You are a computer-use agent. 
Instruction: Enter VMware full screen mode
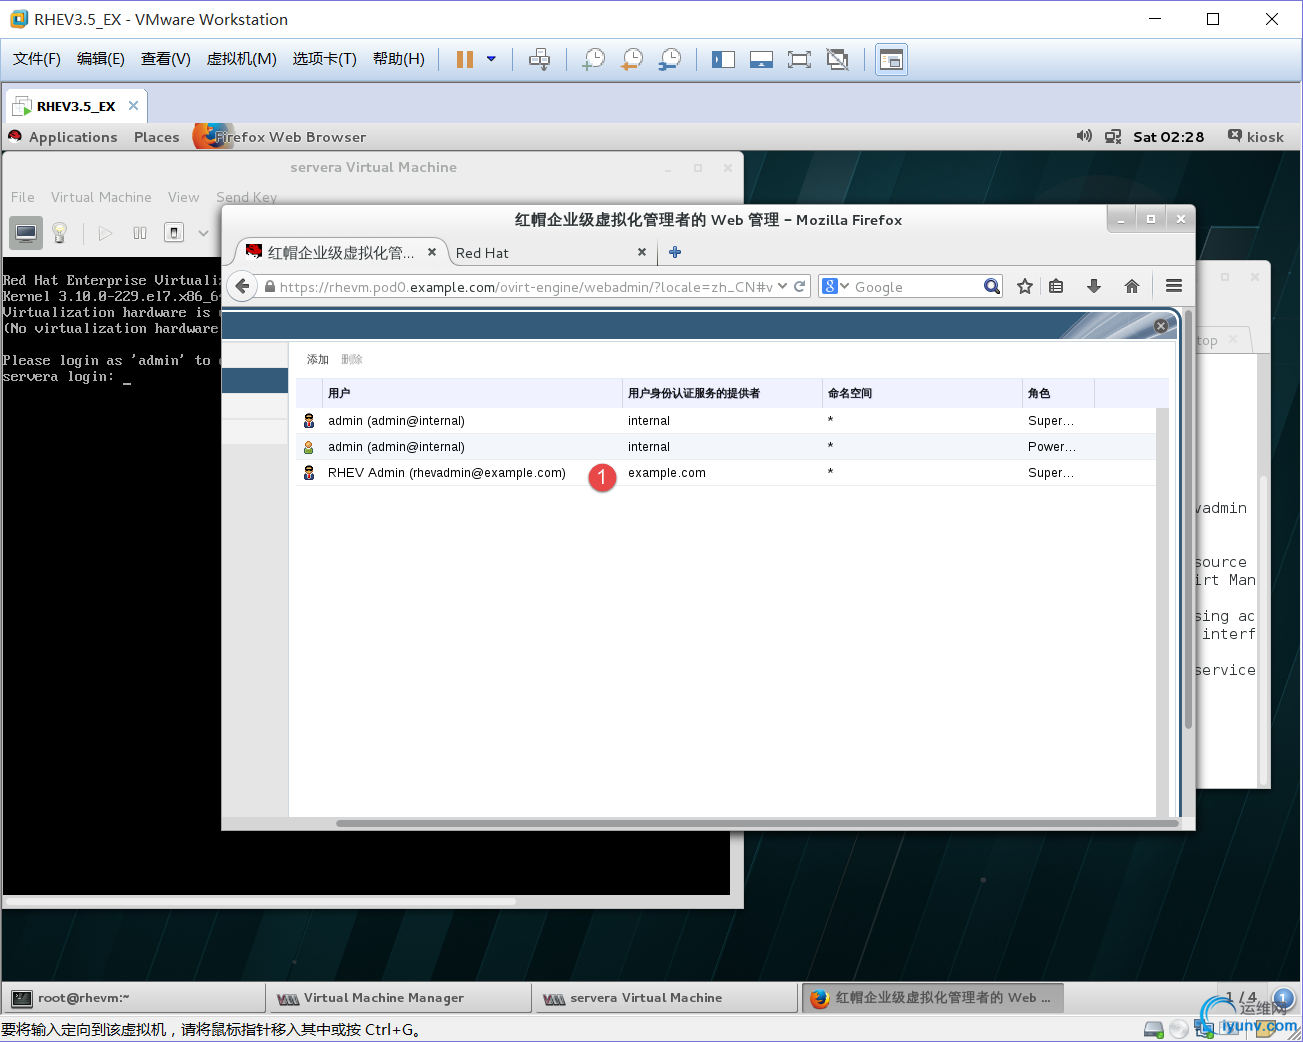click(799, 59)
